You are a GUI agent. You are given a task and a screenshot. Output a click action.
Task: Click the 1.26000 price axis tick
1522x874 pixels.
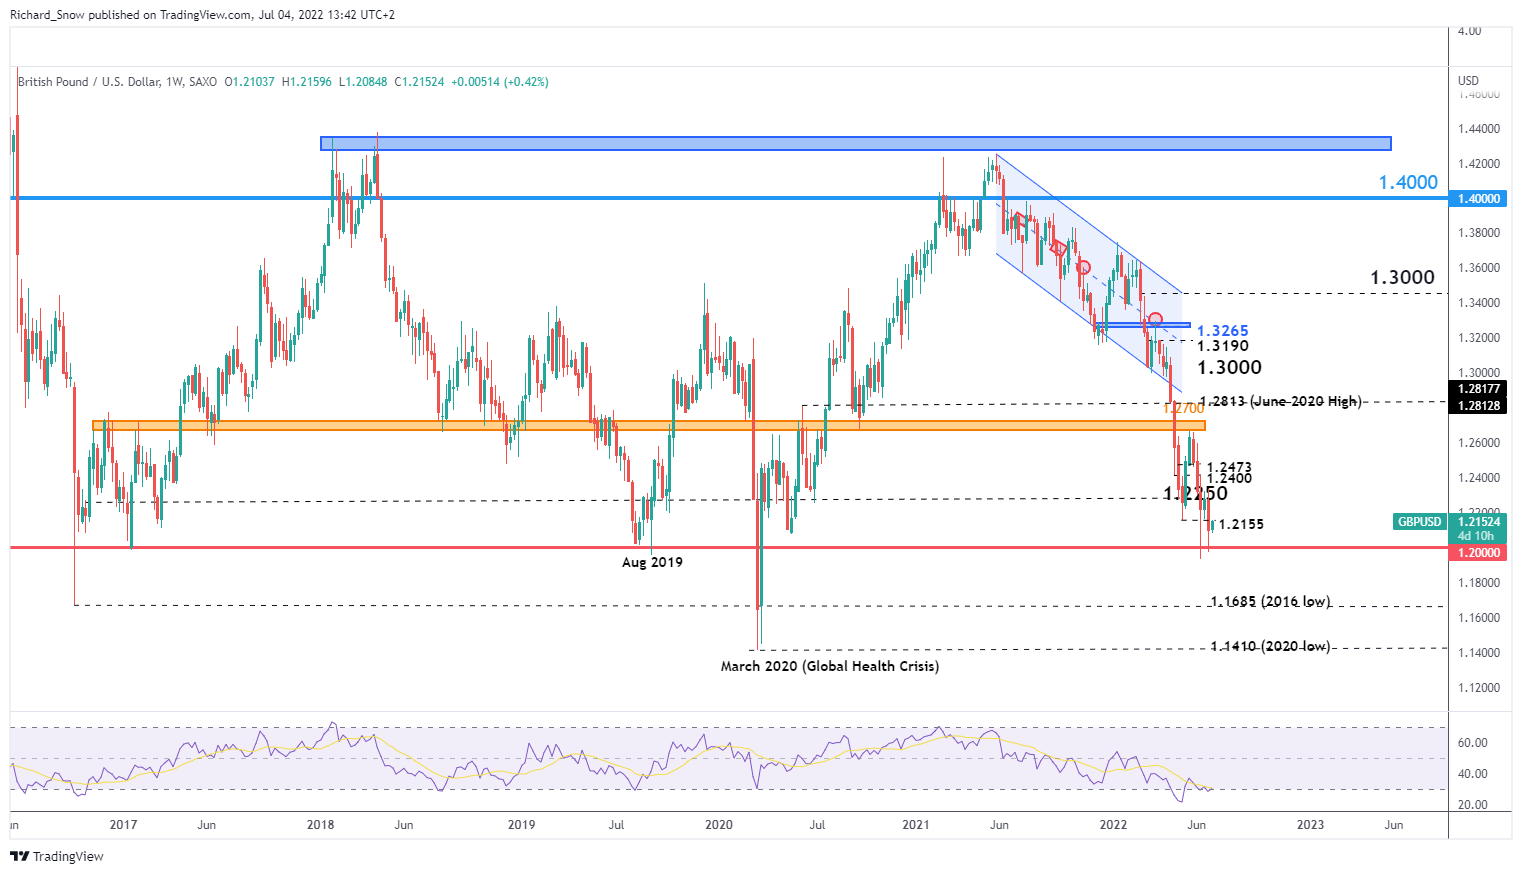pyautogui.click(x=1478, y=443)
